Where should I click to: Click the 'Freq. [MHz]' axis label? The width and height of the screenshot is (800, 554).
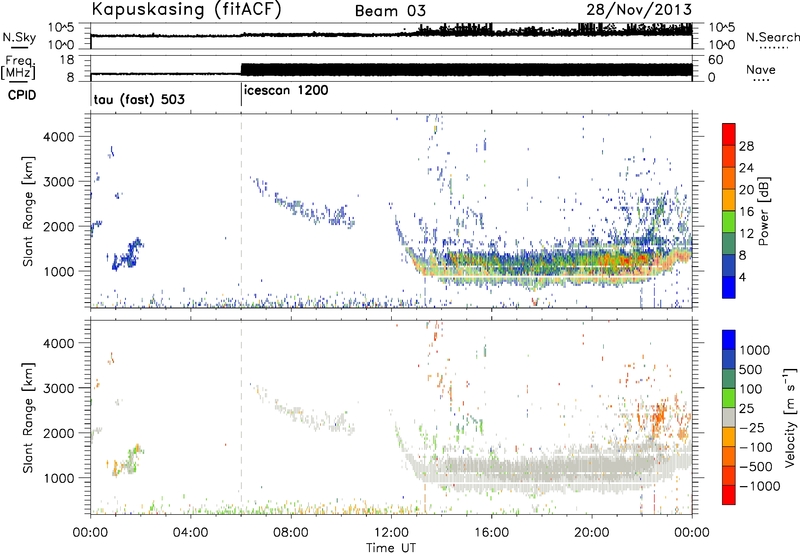18,67
